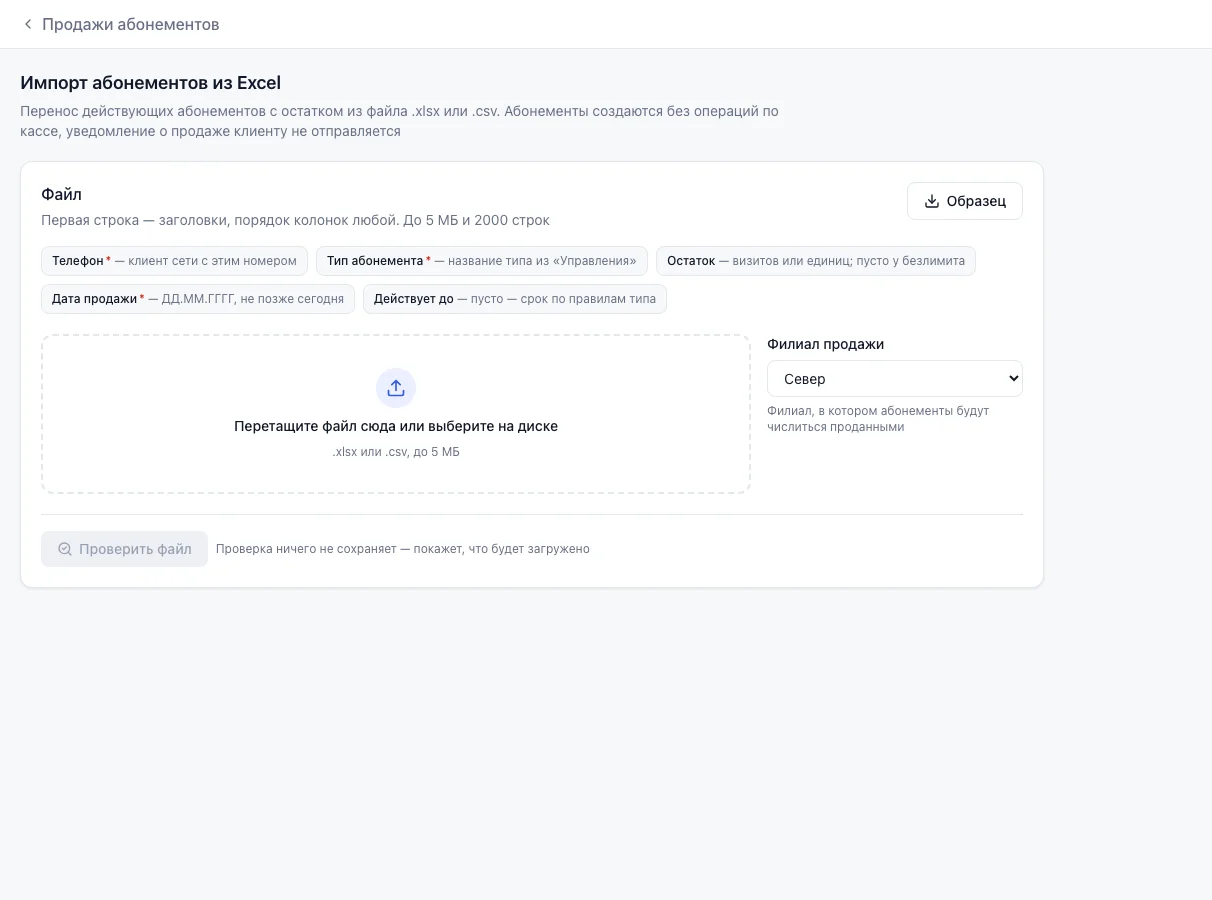Click the upload arrow icon in dropzone

pyautogui.click(x=396, y=388)
